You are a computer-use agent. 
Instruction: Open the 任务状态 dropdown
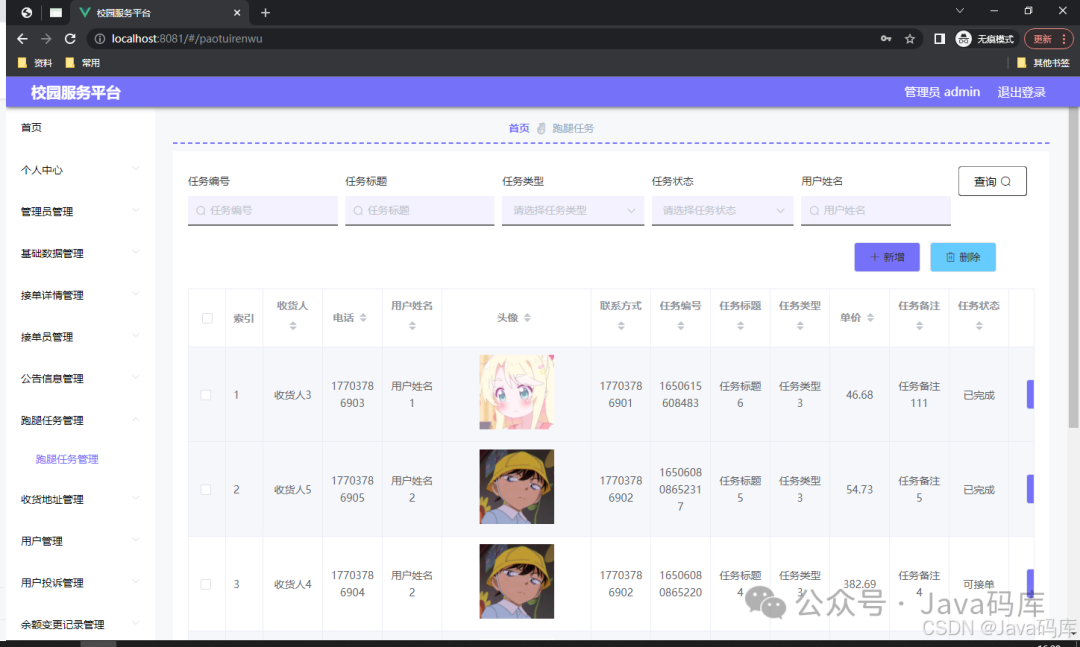point(722,211)
